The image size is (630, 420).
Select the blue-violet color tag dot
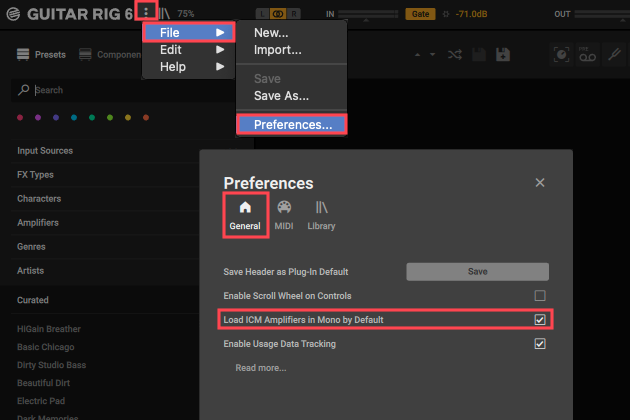tap(56, 117)
